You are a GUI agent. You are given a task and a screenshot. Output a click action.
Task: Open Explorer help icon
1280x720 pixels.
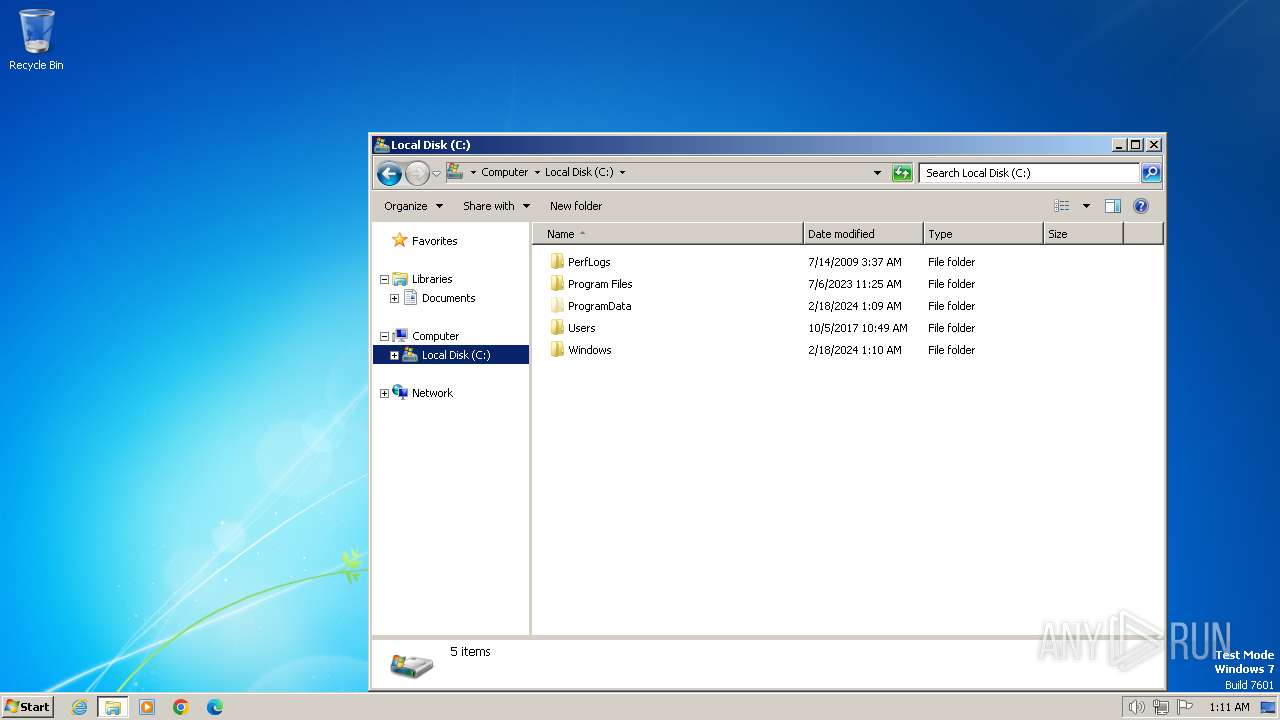tap(1141, 206)
